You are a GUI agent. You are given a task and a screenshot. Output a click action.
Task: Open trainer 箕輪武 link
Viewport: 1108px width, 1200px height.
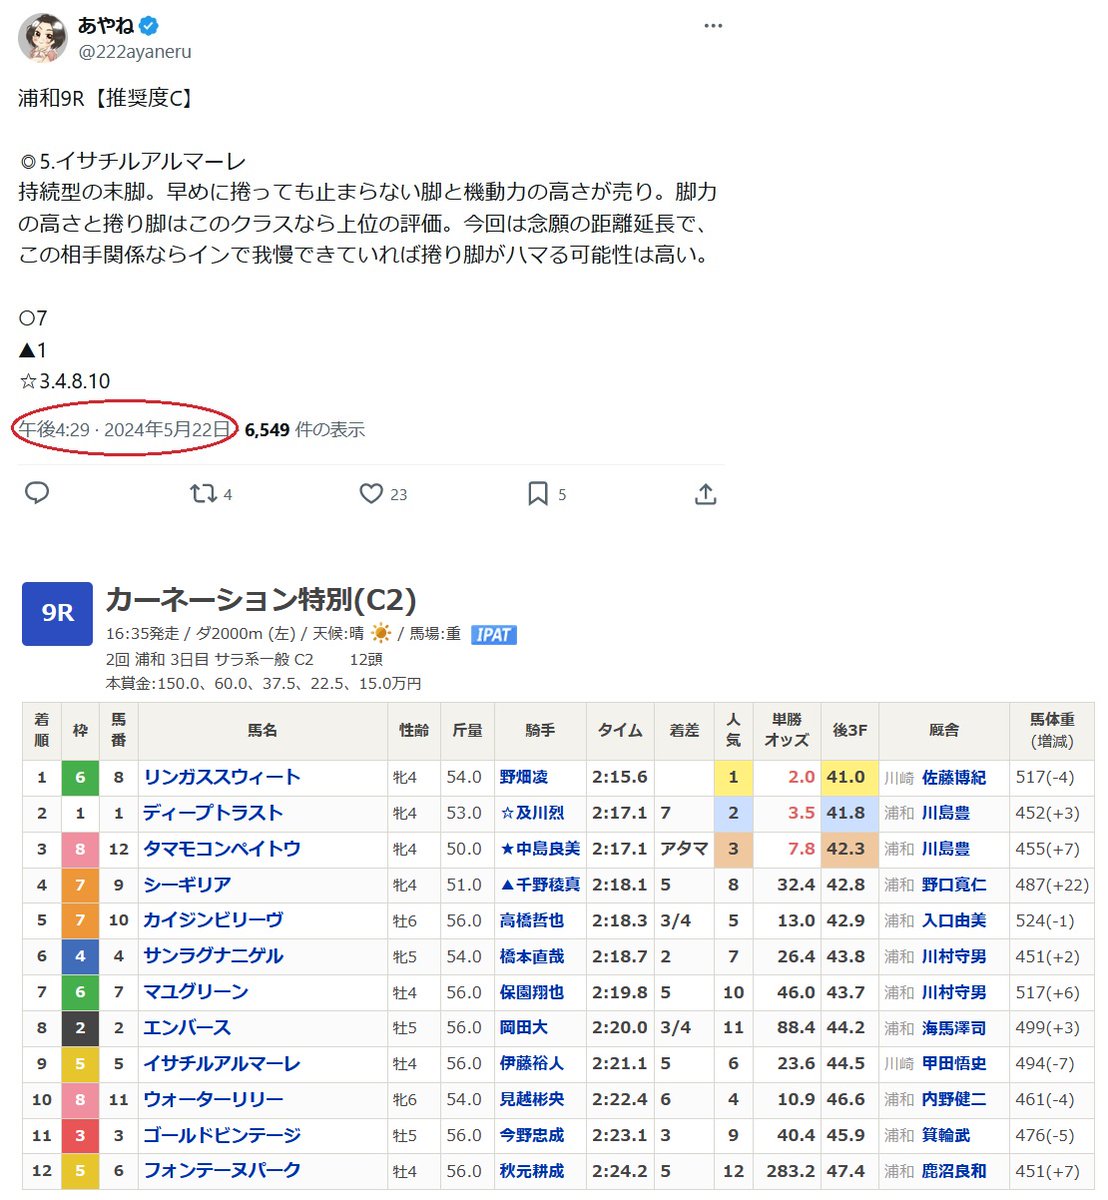pyautogui.click(x=946, y=1136)
